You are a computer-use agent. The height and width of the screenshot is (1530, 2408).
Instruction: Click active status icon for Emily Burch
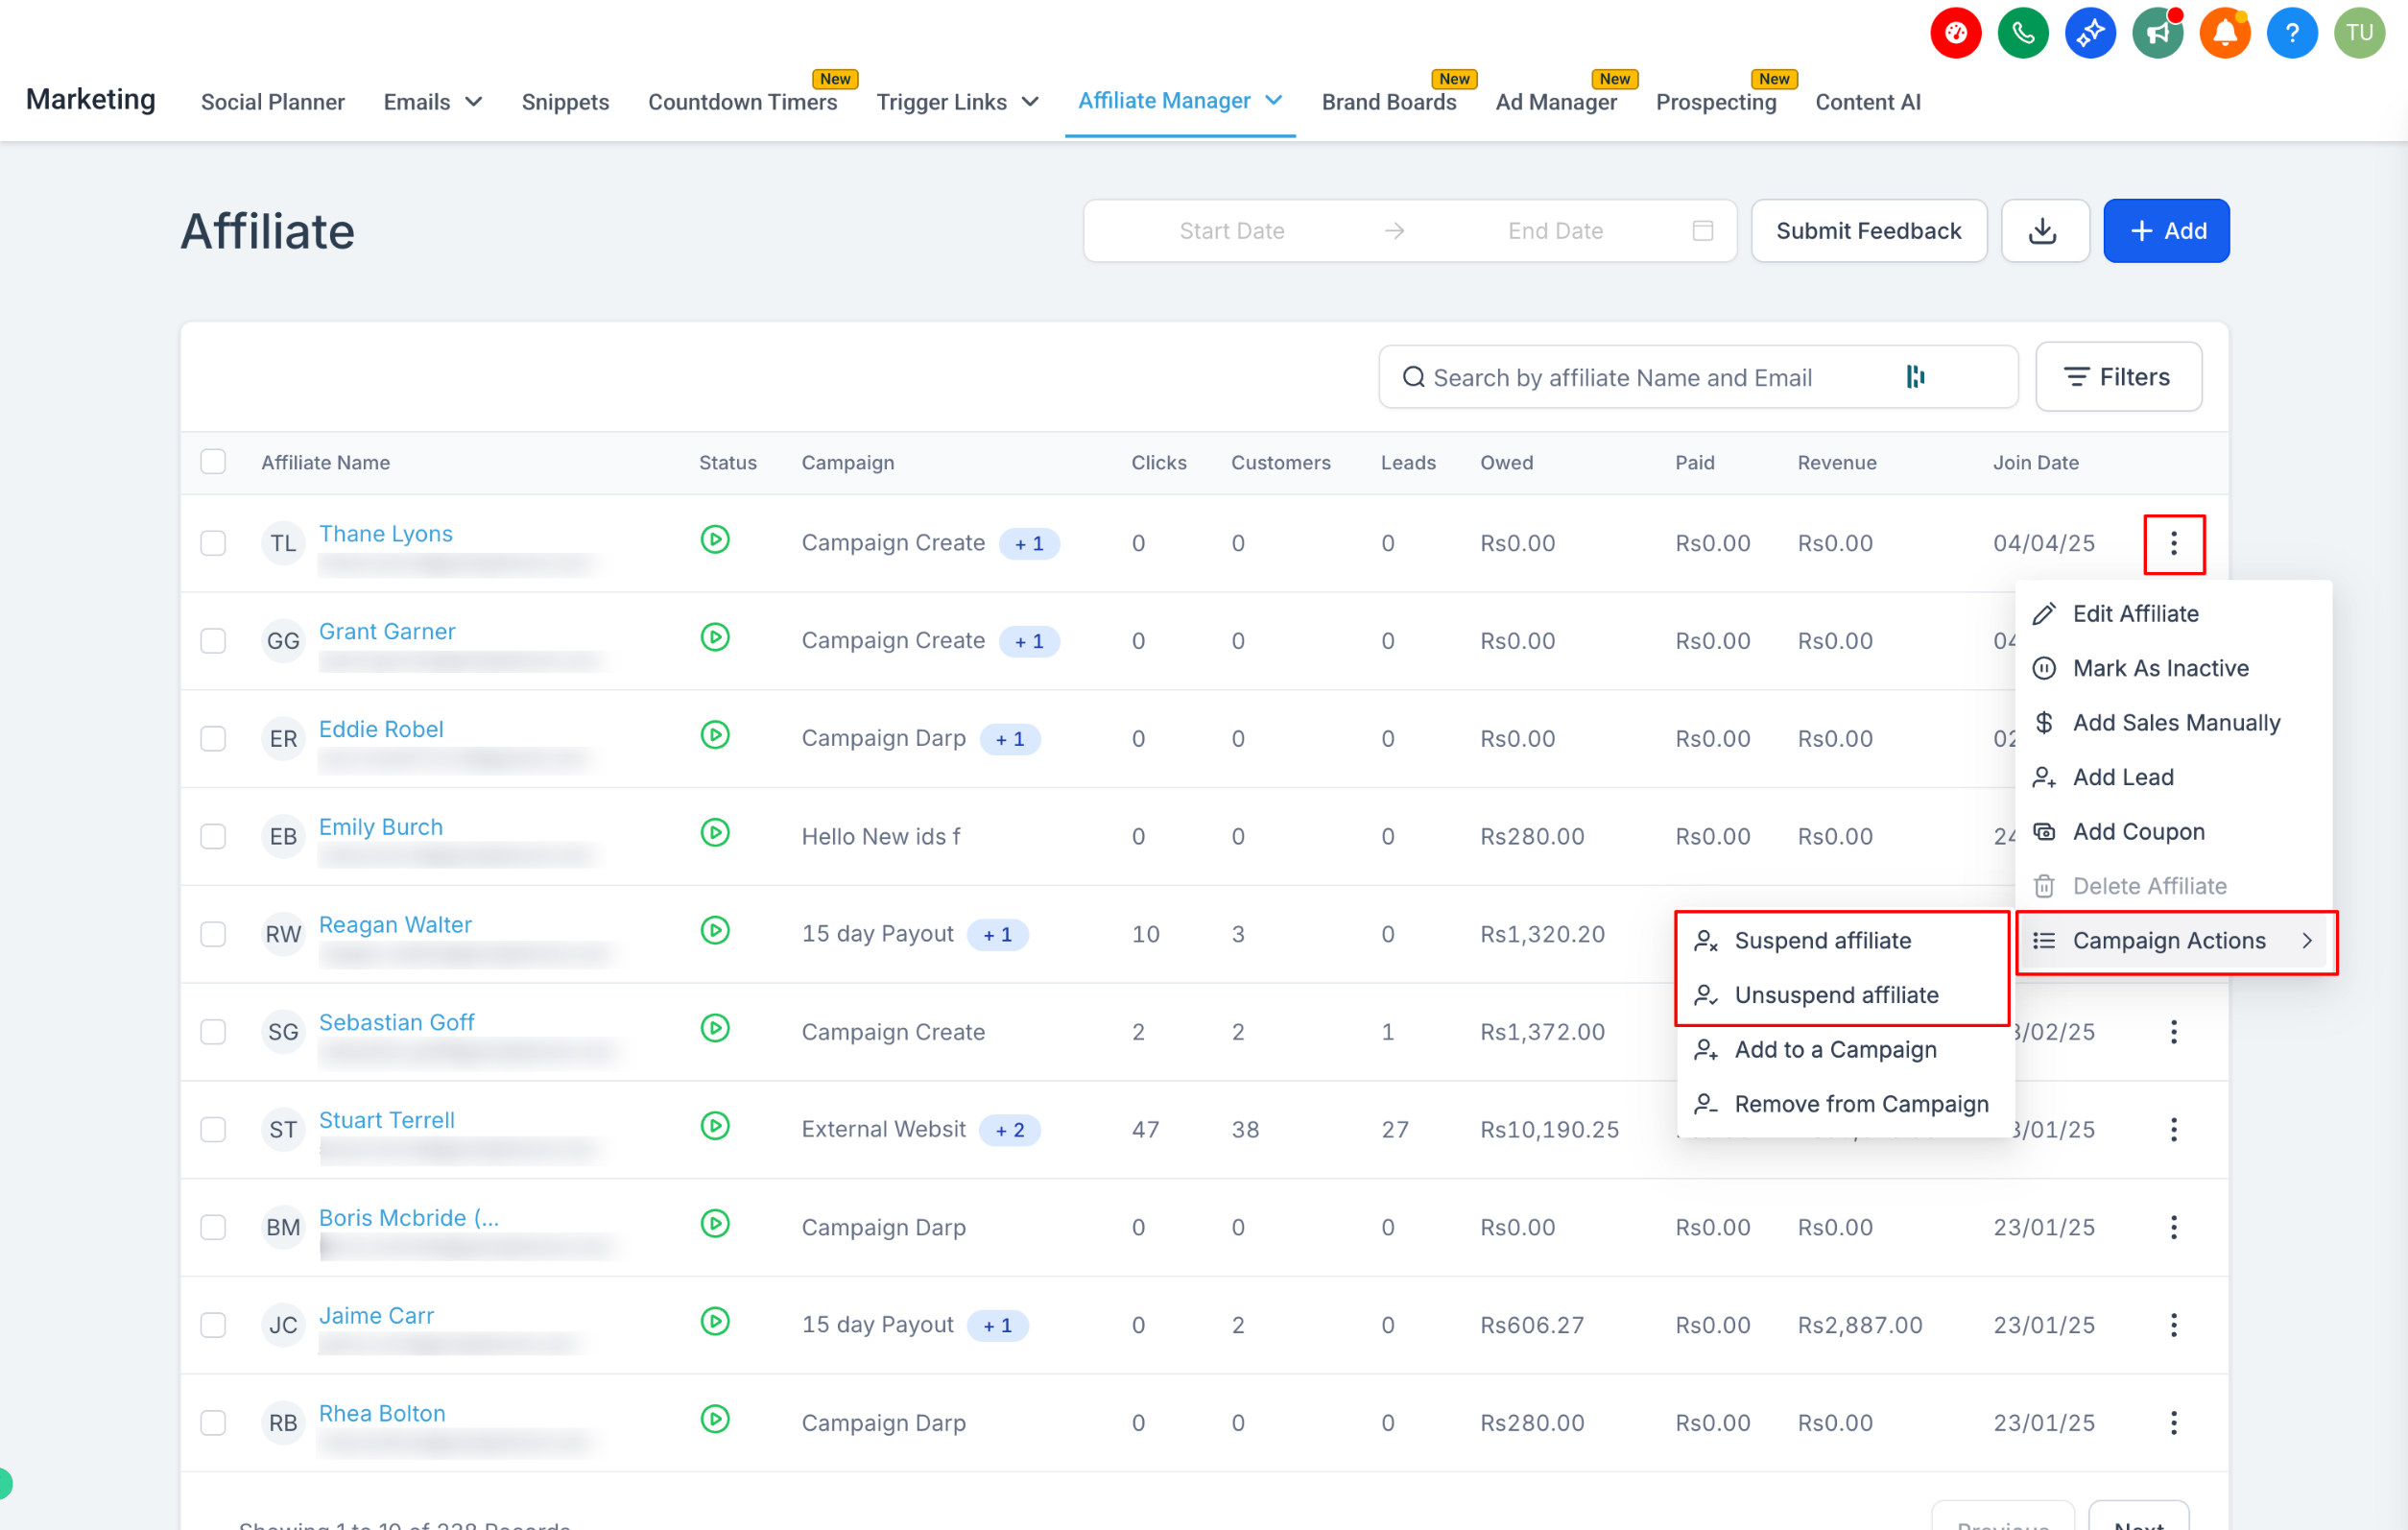point(715,833)
